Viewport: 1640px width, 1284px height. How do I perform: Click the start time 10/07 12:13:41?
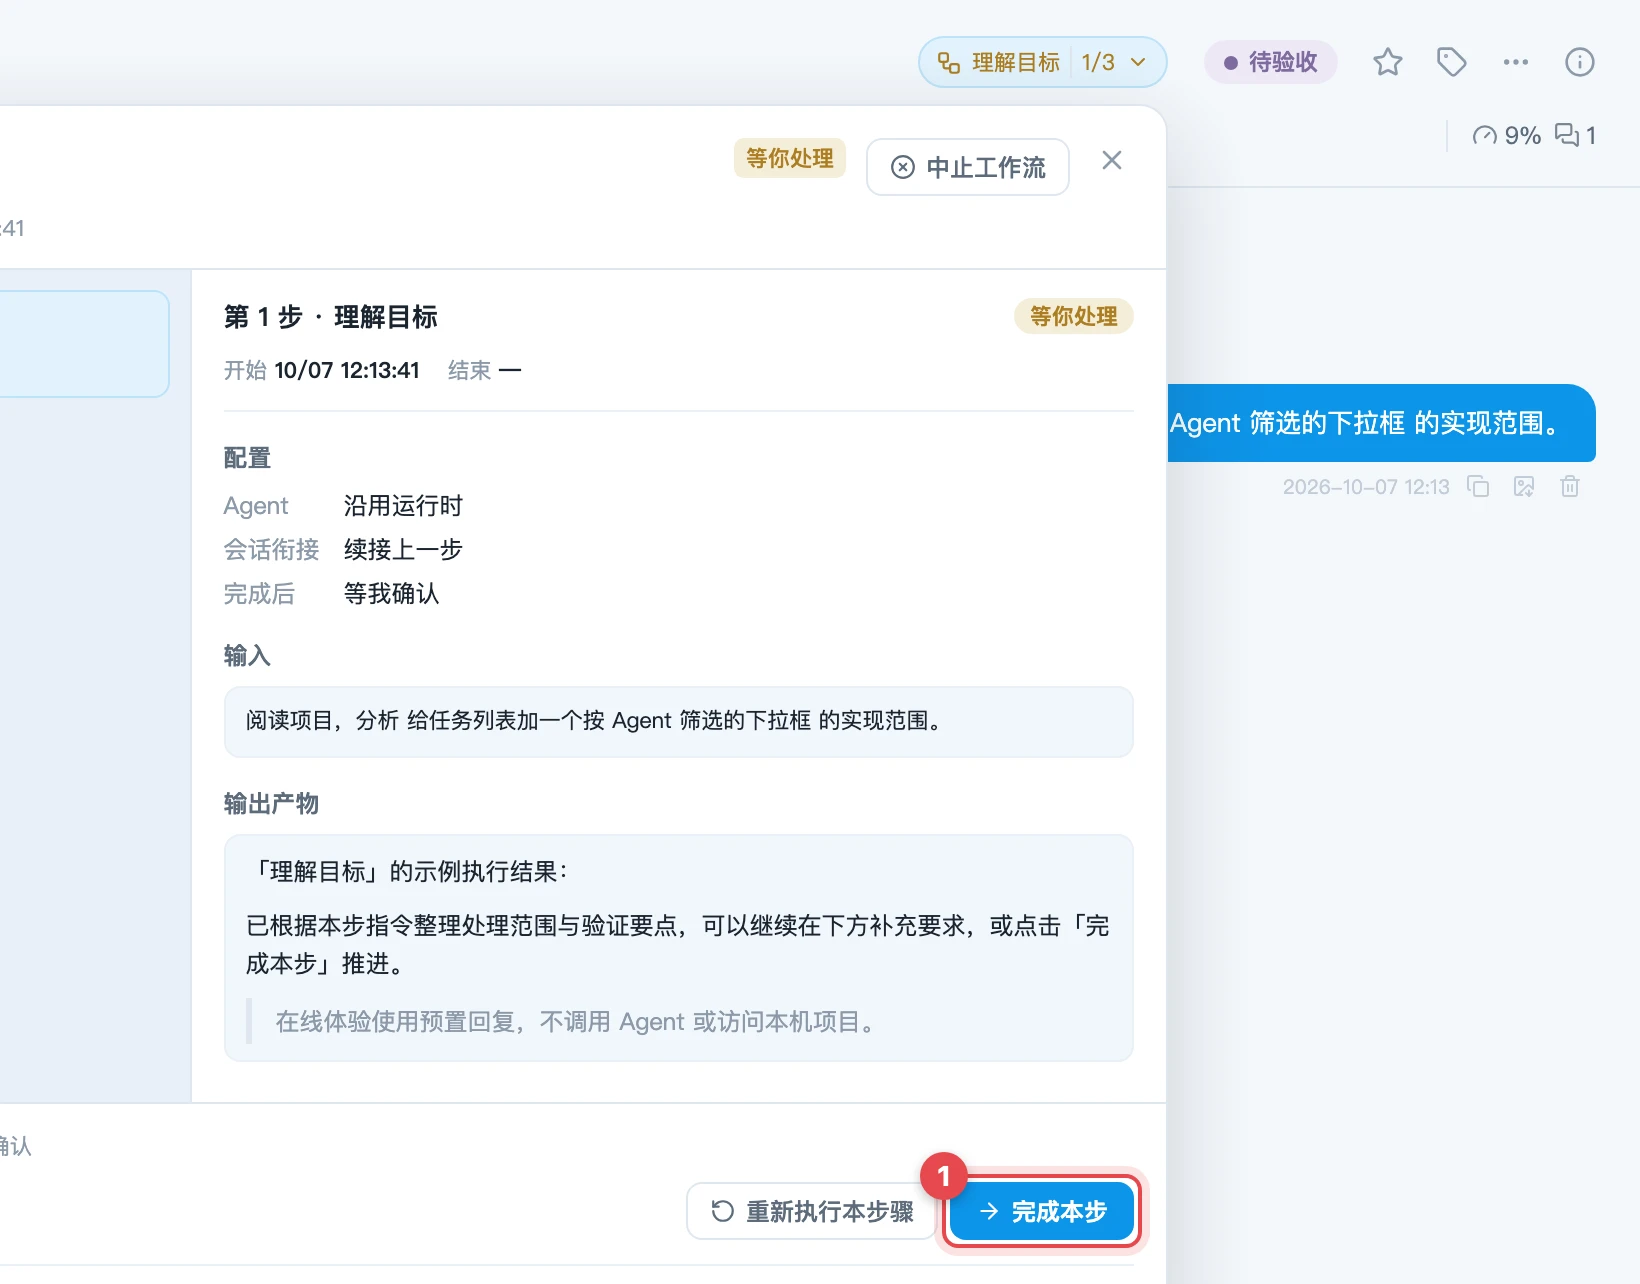point(346,371)
